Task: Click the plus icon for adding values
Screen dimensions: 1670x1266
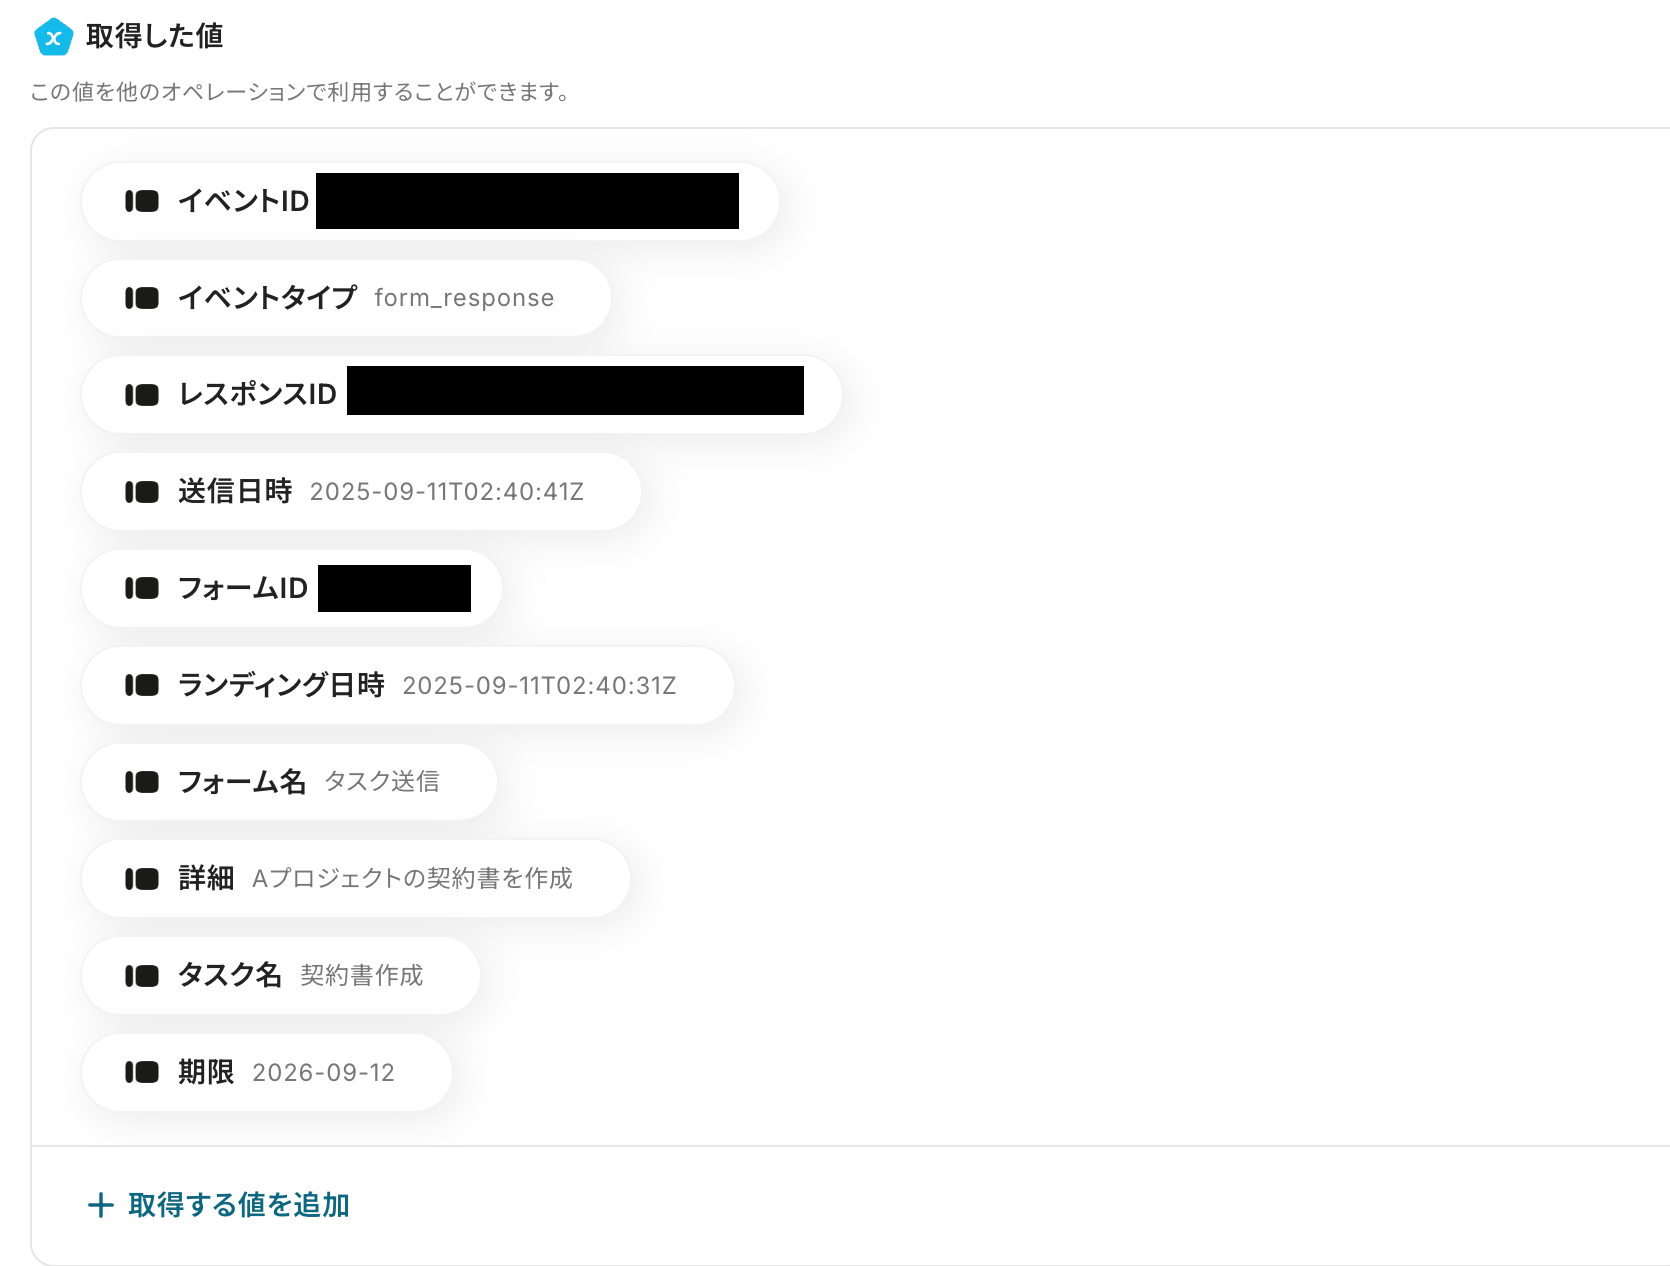Action: pyautogui.click(x=101, y=1205)
